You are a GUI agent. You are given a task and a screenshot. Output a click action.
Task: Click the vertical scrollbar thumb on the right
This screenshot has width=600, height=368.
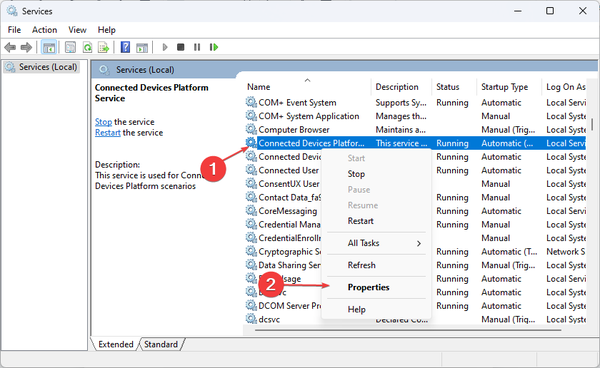[592, 124]
